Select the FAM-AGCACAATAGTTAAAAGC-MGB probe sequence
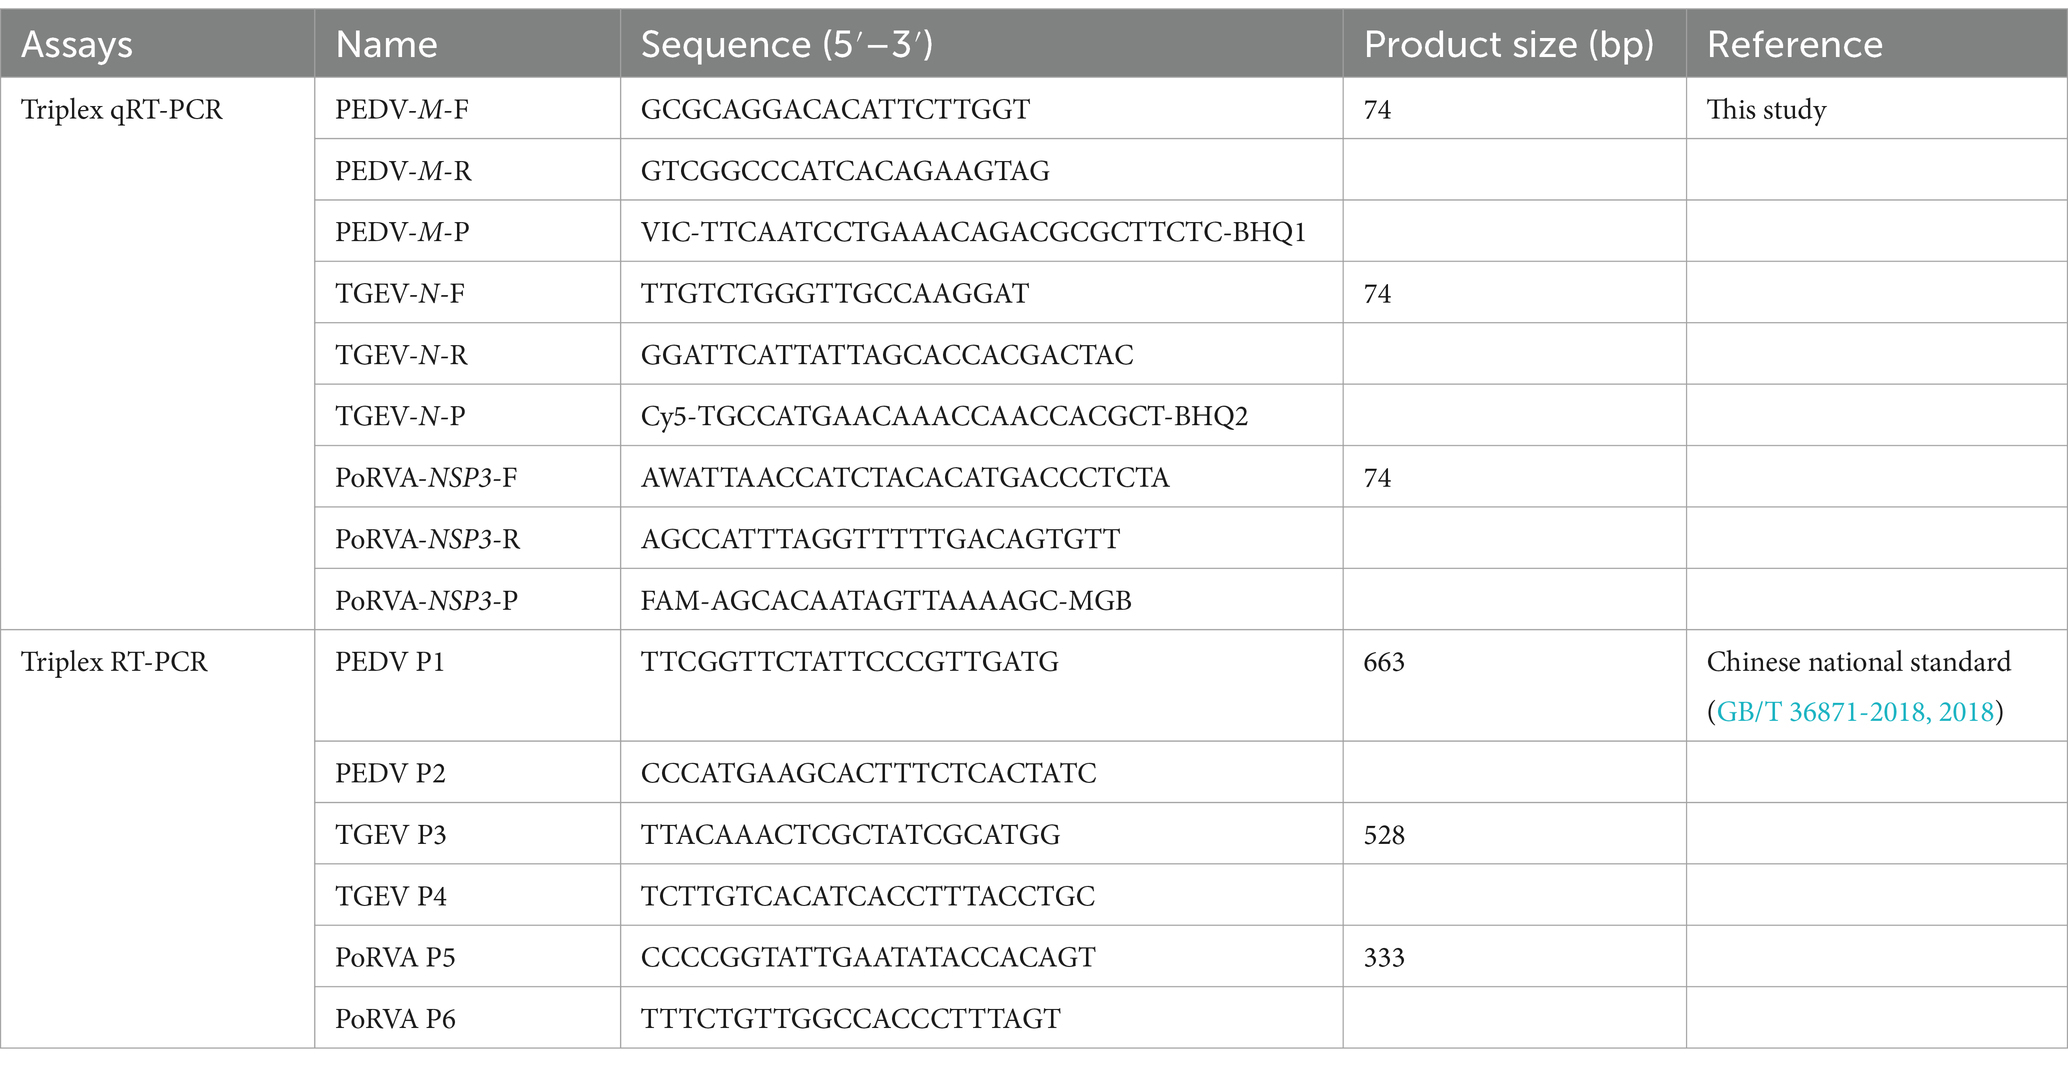Screen dimensions: 2068x1066 point(887,600)
